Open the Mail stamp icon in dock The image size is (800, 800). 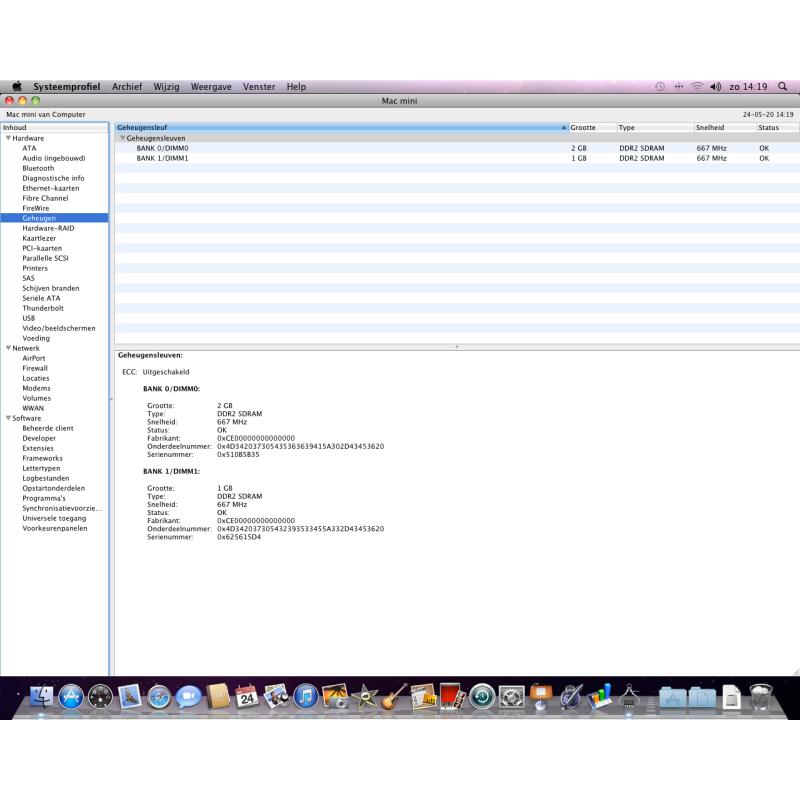point(130,697)
